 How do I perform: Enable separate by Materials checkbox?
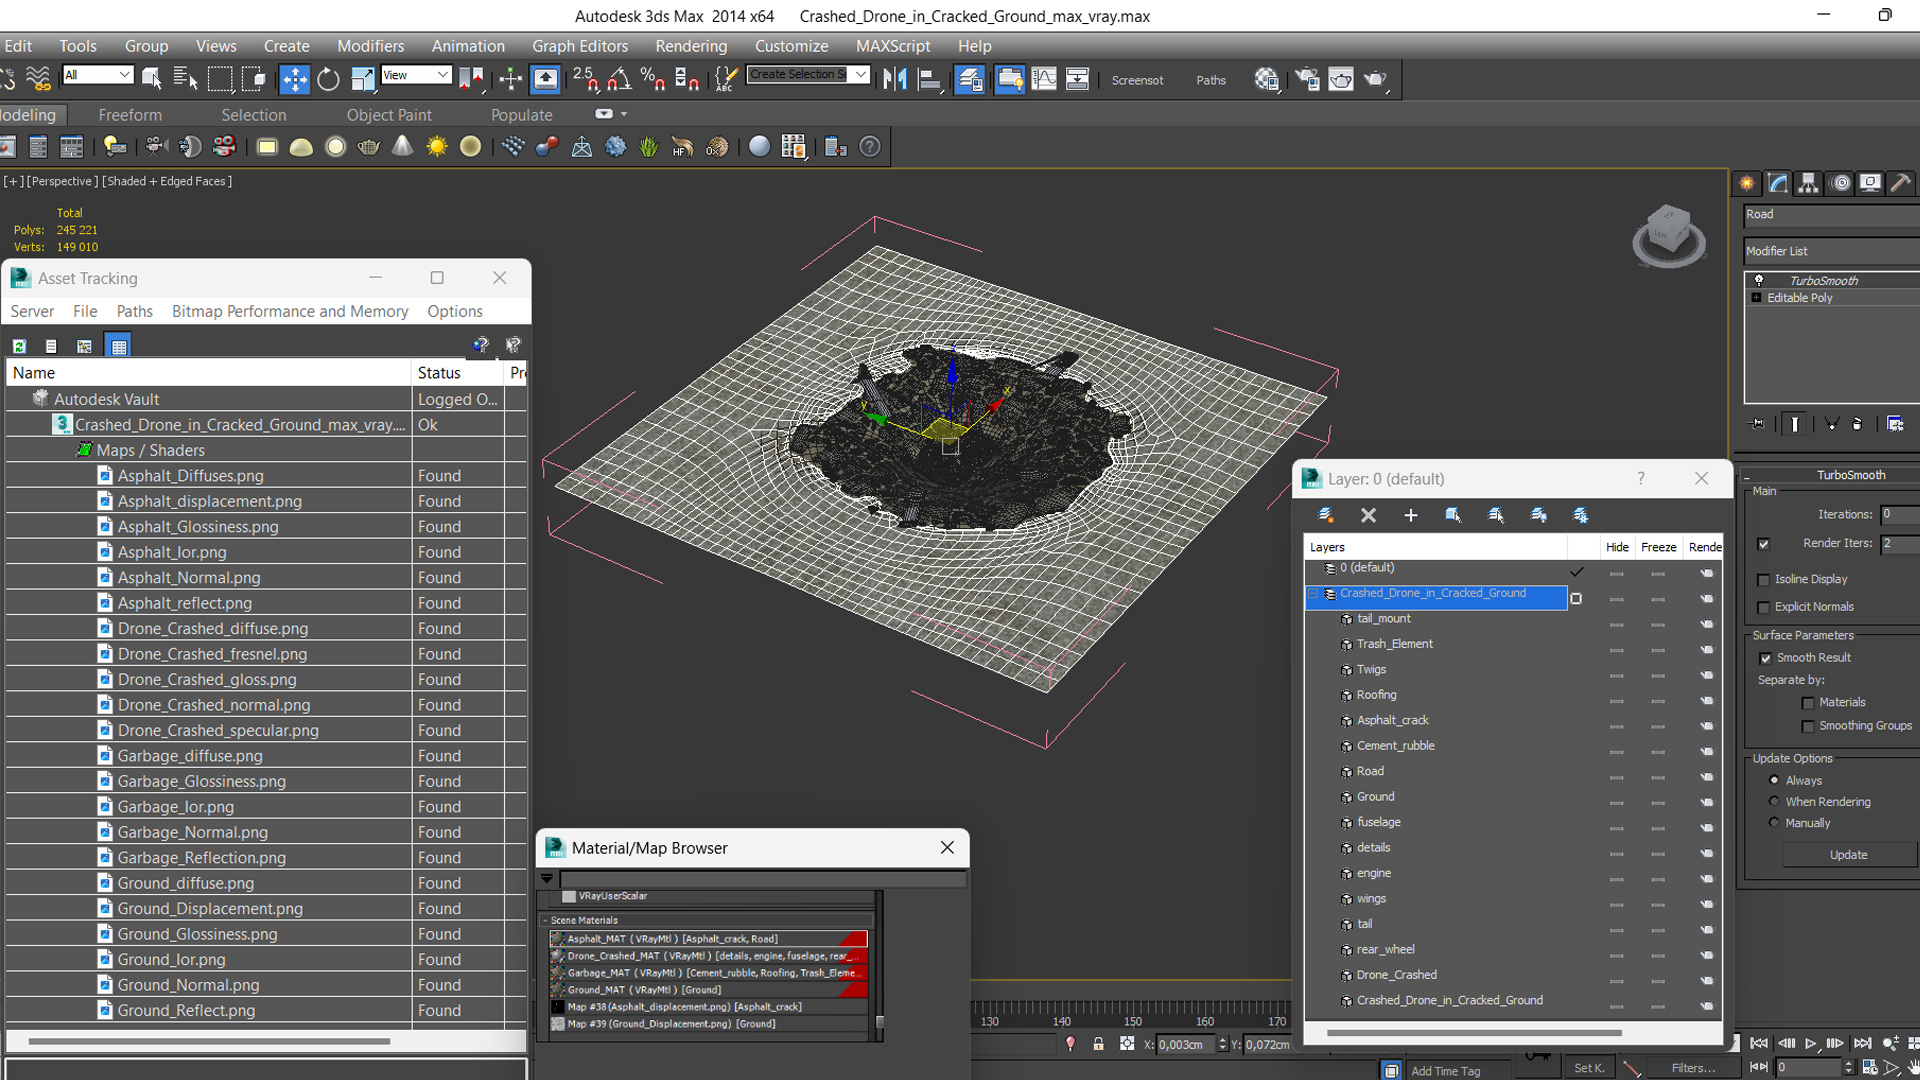1808,703
